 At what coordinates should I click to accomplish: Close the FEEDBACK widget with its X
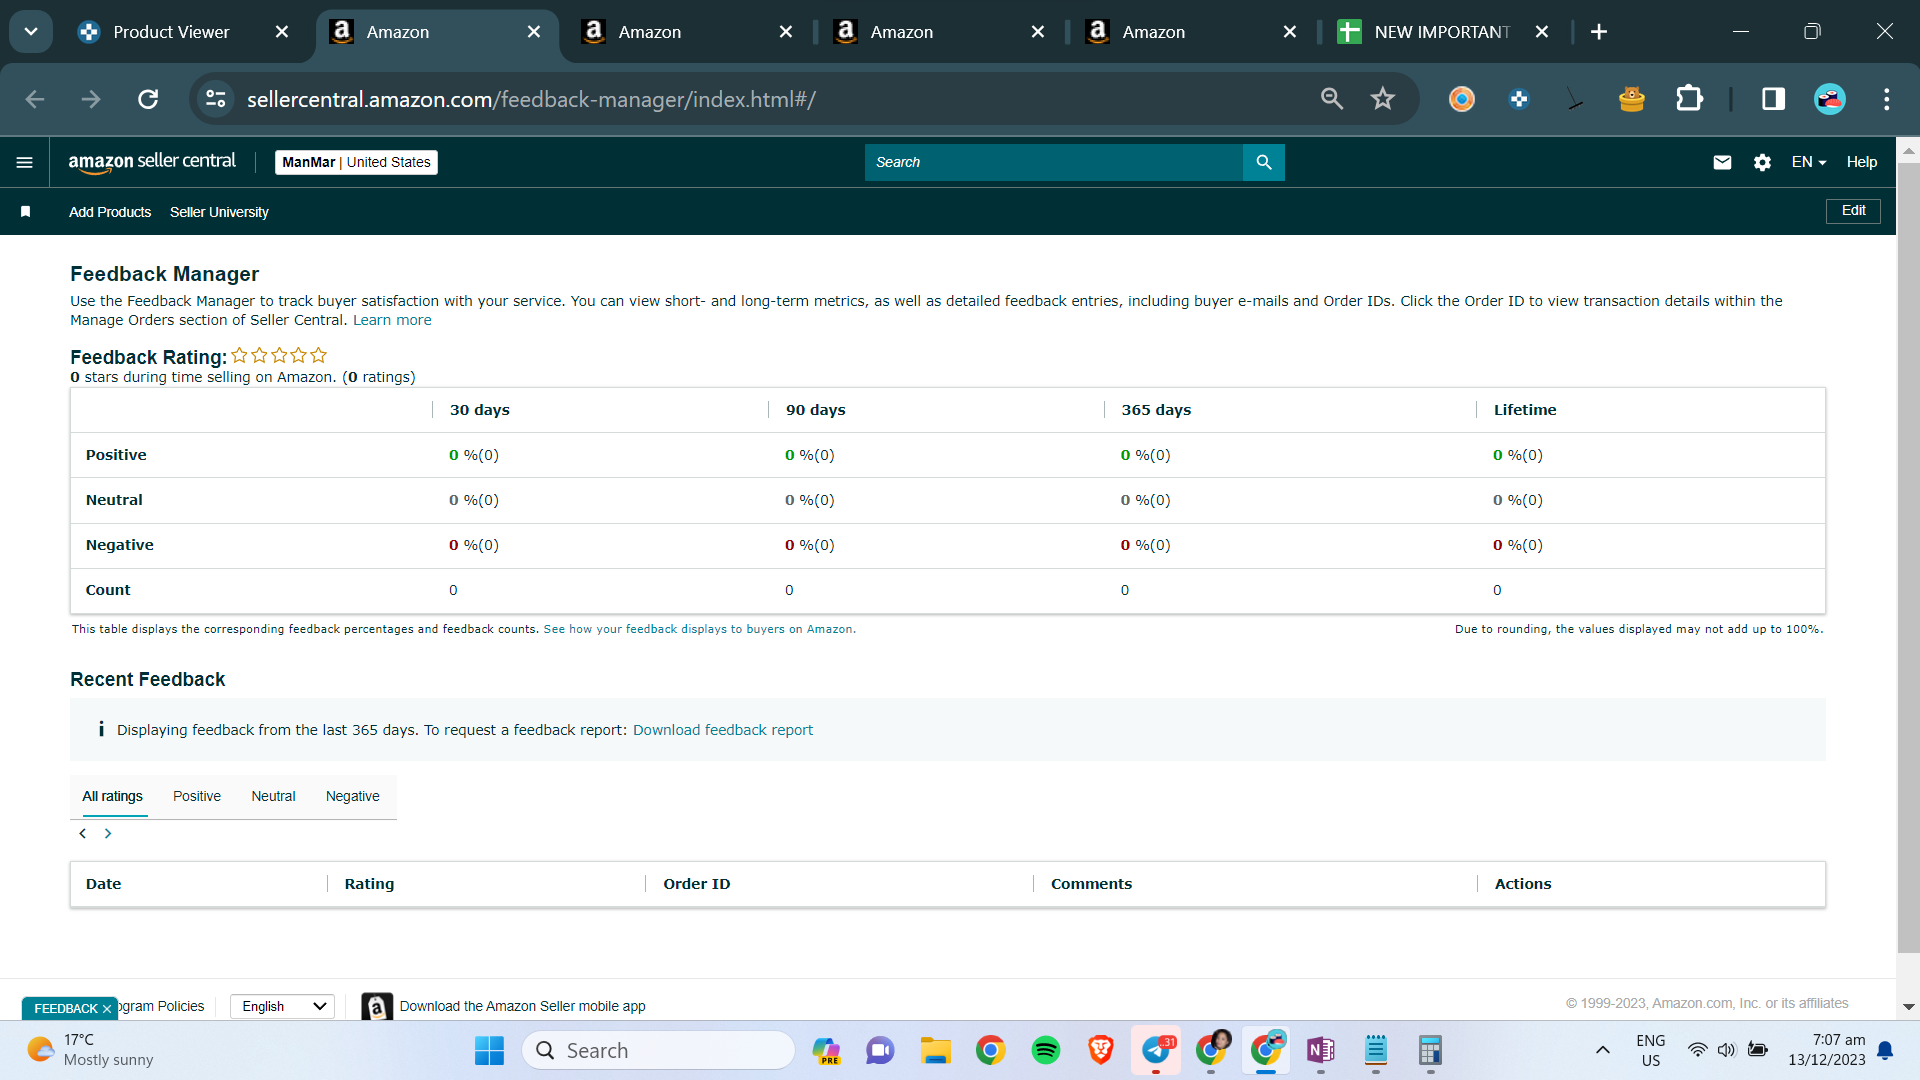107,1009
